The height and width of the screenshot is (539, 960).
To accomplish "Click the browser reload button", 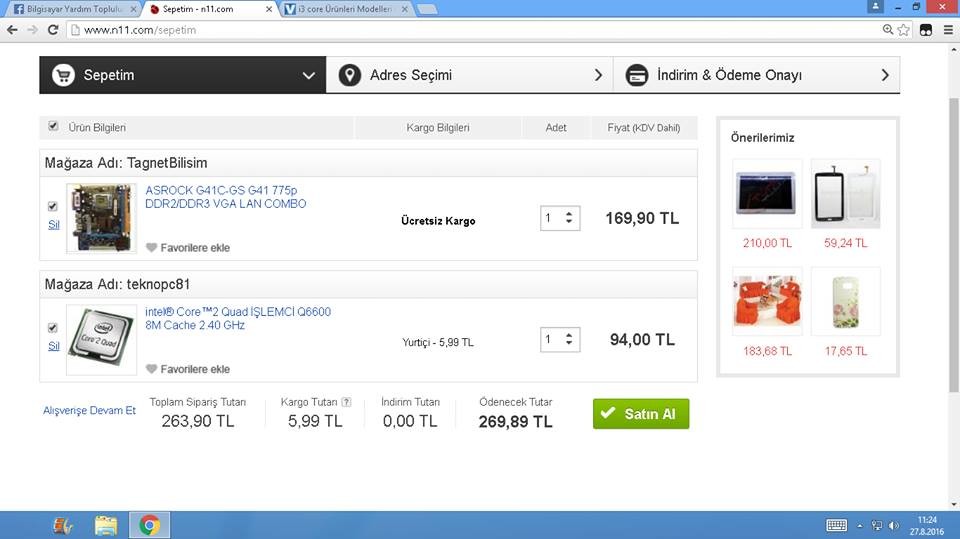I will click(x=52, y=30).
